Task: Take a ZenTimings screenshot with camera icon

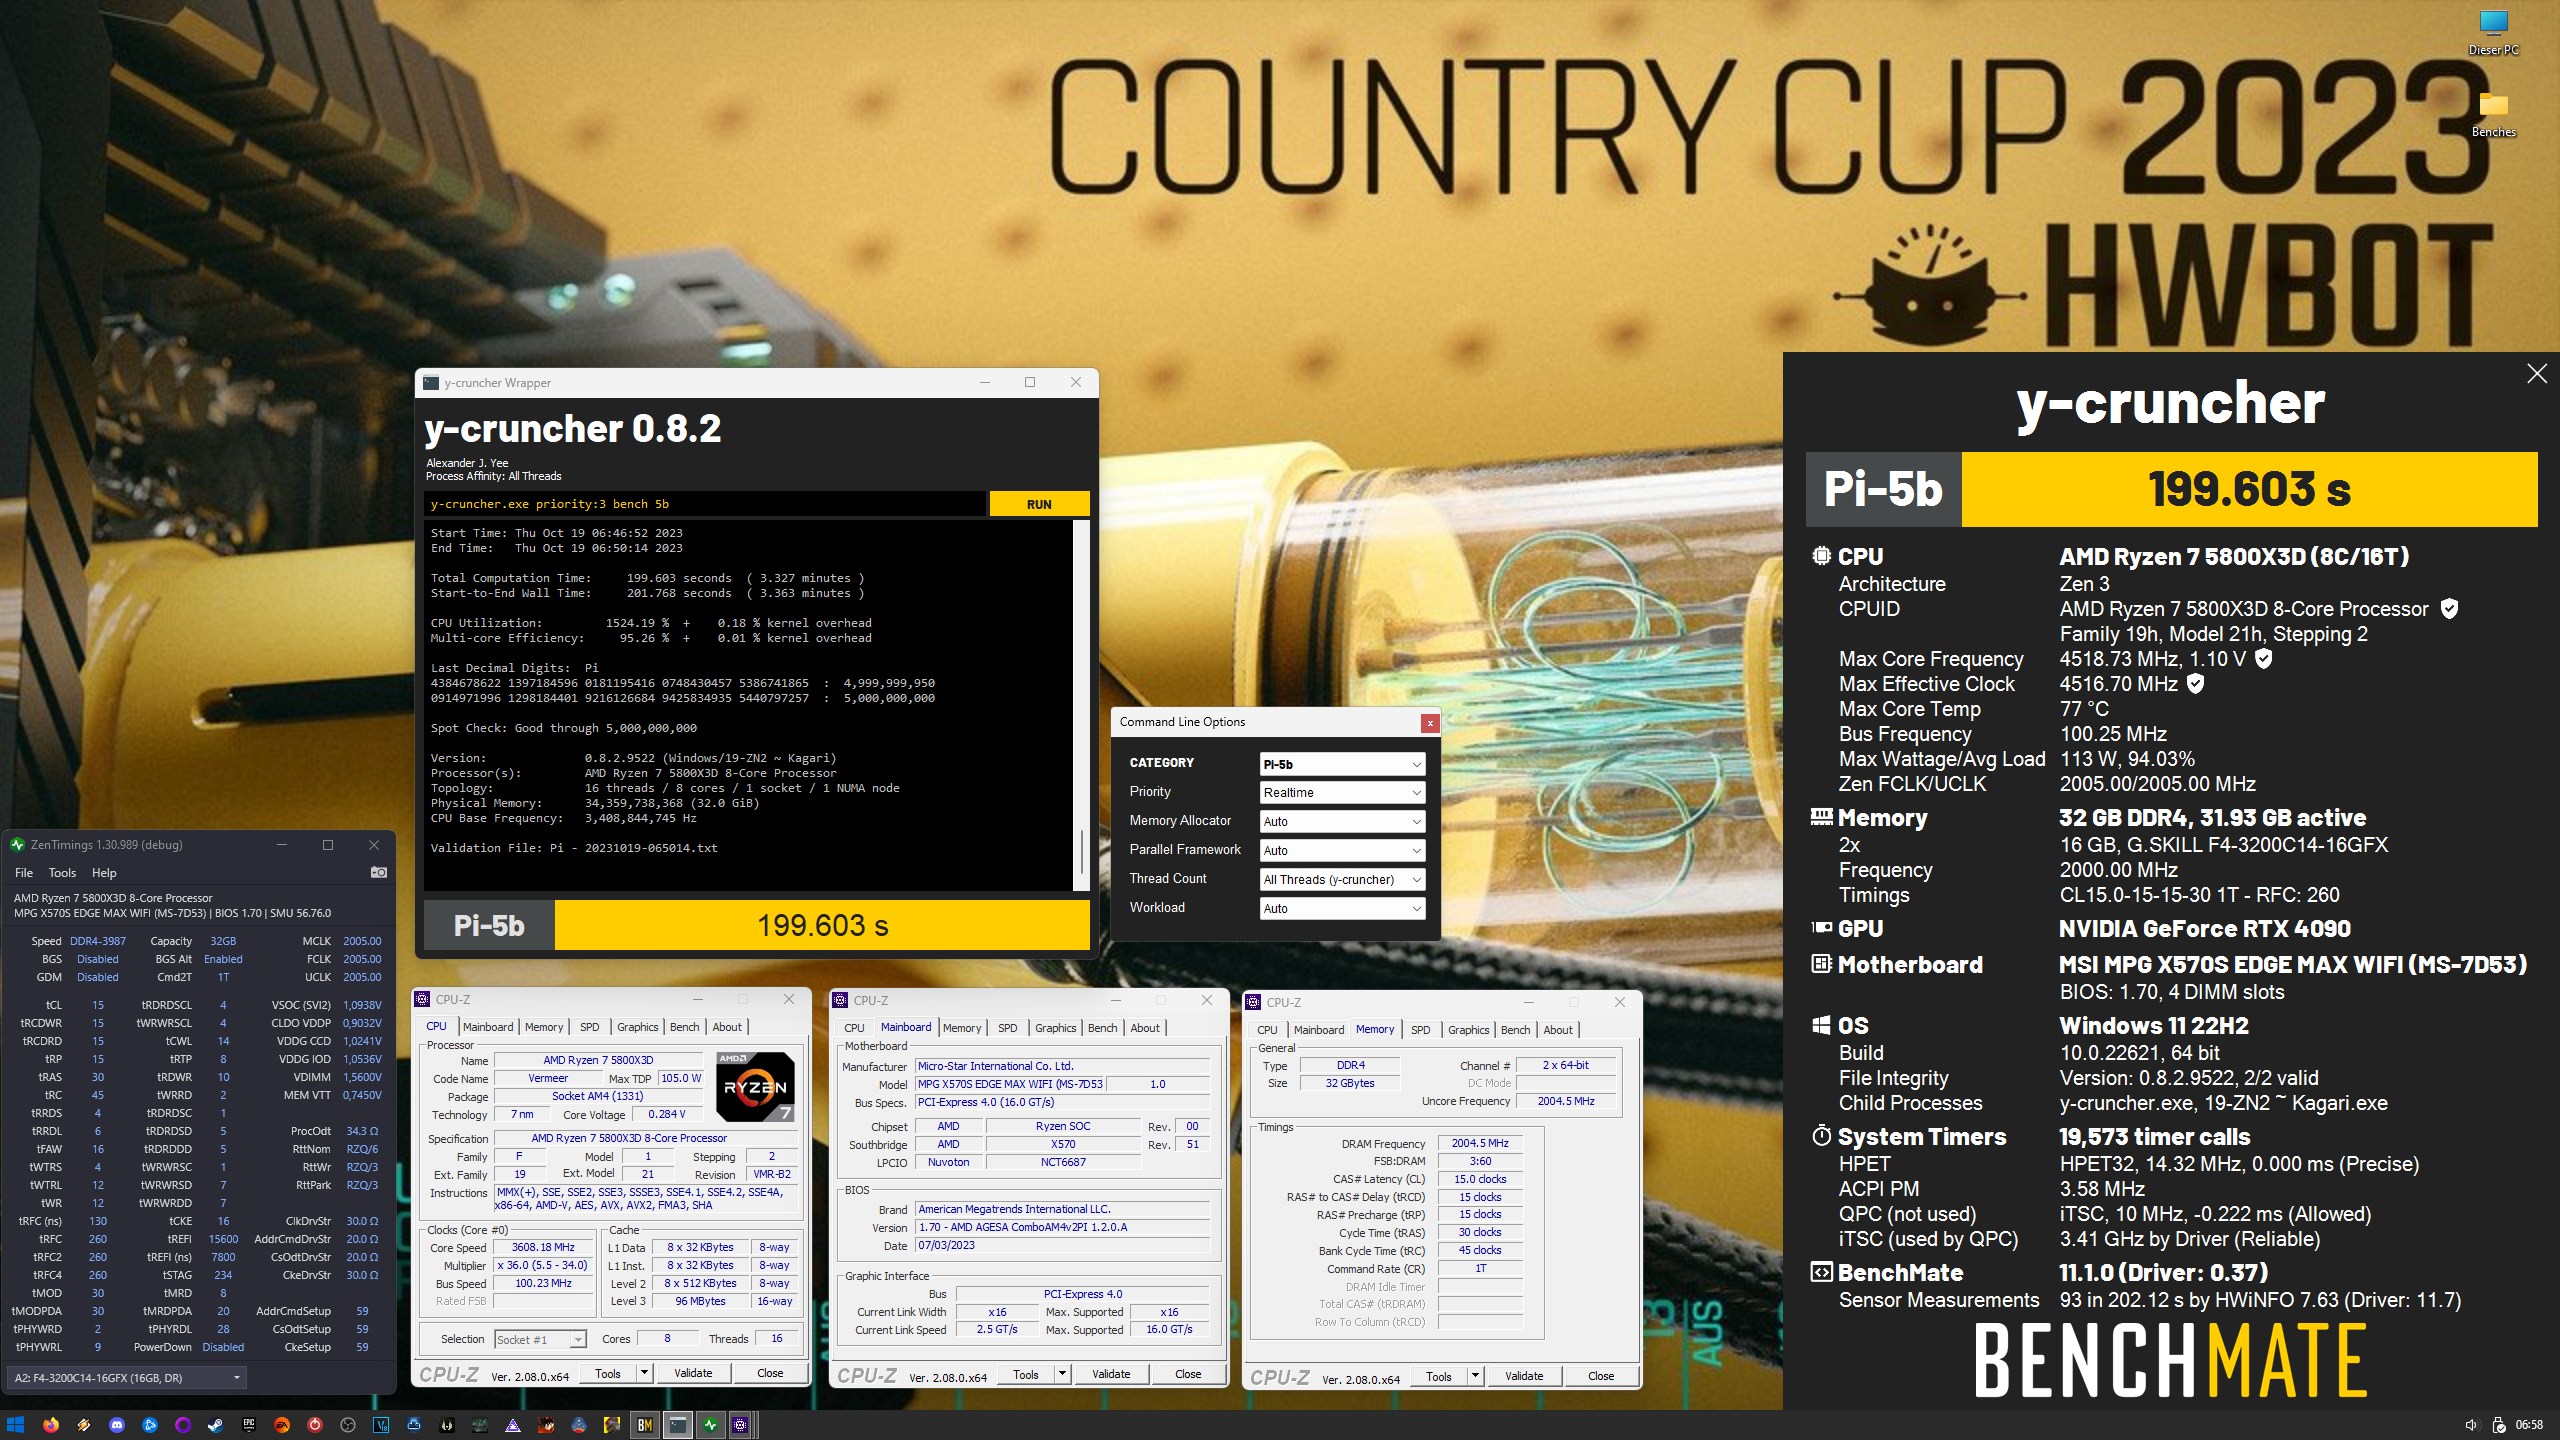Action: [x=379, y=872]
